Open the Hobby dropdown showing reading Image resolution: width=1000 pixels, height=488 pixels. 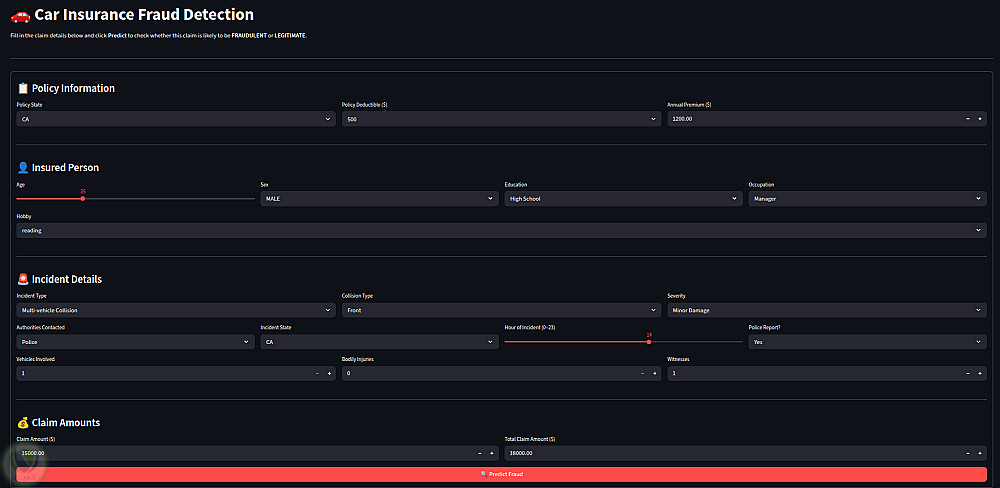(501, 230)
